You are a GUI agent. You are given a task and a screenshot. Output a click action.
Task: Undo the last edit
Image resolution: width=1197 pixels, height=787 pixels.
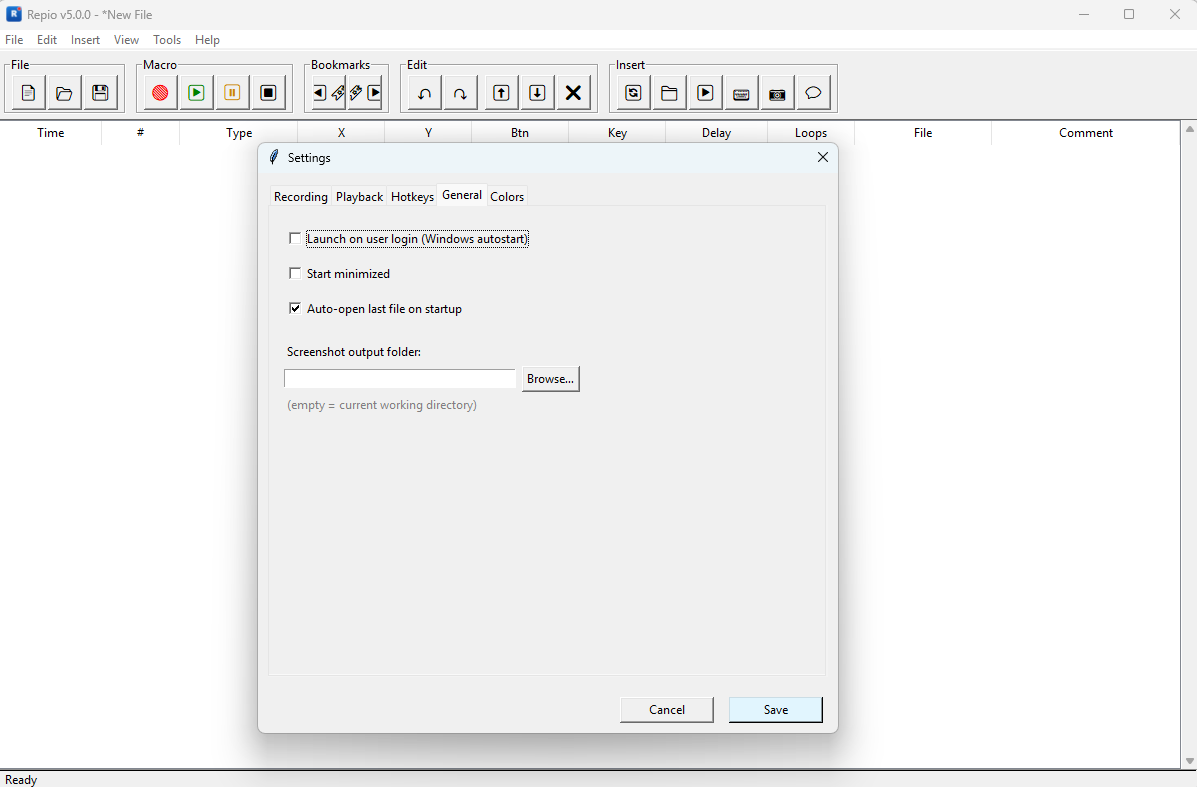(423, 92)
